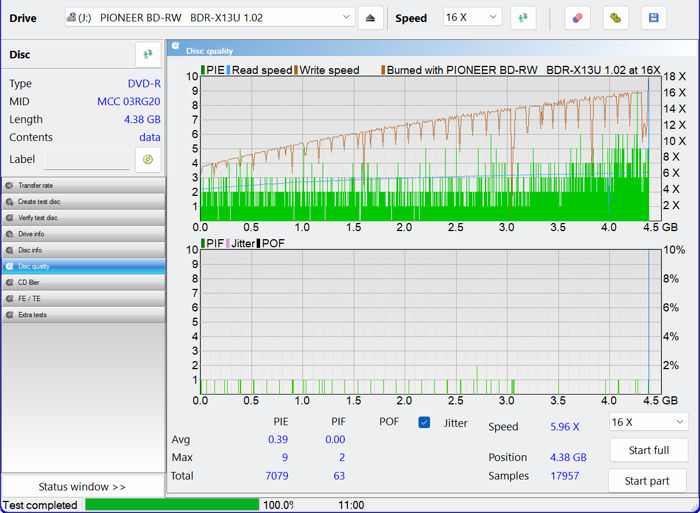The image size is (700, 513).
Task: Expand the 16 X test speed dropdown
Action: pyautogui.click(x=648, y=422)
